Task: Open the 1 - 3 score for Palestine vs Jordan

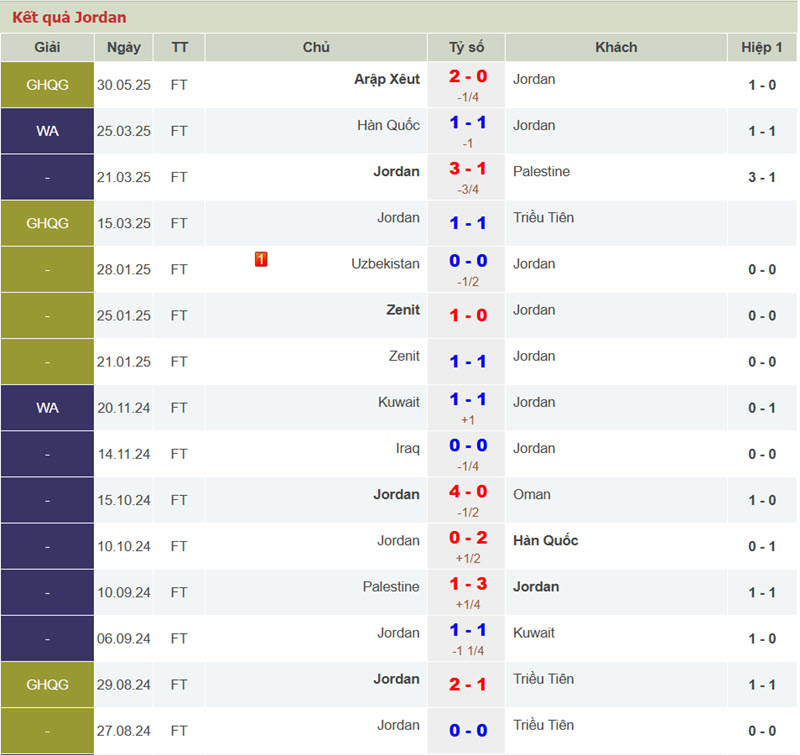Action: (468, 584)
